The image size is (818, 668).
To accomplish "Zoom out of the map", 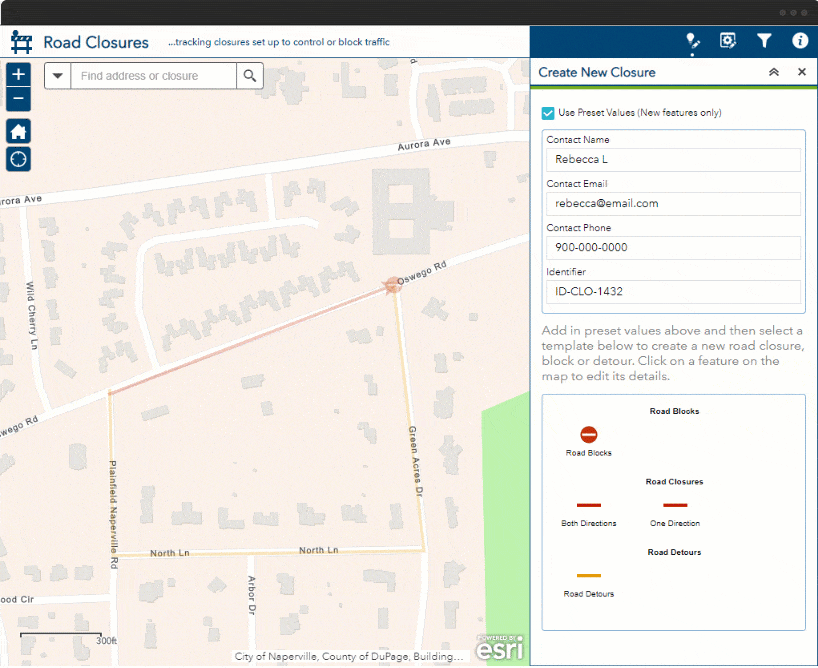I will (x=18, y=99).
